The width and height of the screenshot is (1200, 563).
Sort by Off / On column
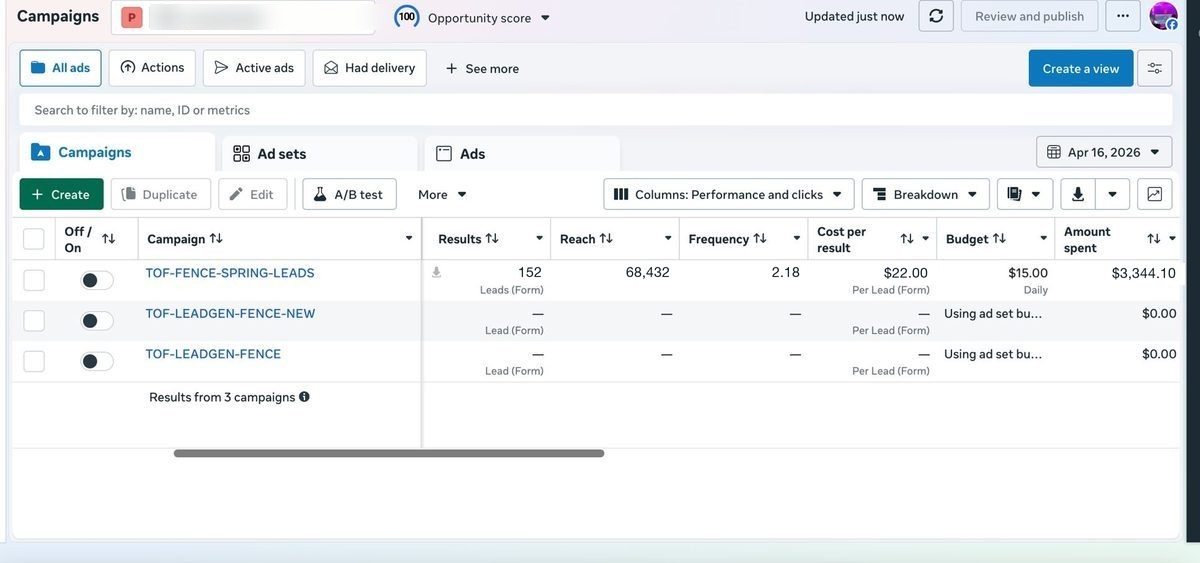[x=109, y=239]
